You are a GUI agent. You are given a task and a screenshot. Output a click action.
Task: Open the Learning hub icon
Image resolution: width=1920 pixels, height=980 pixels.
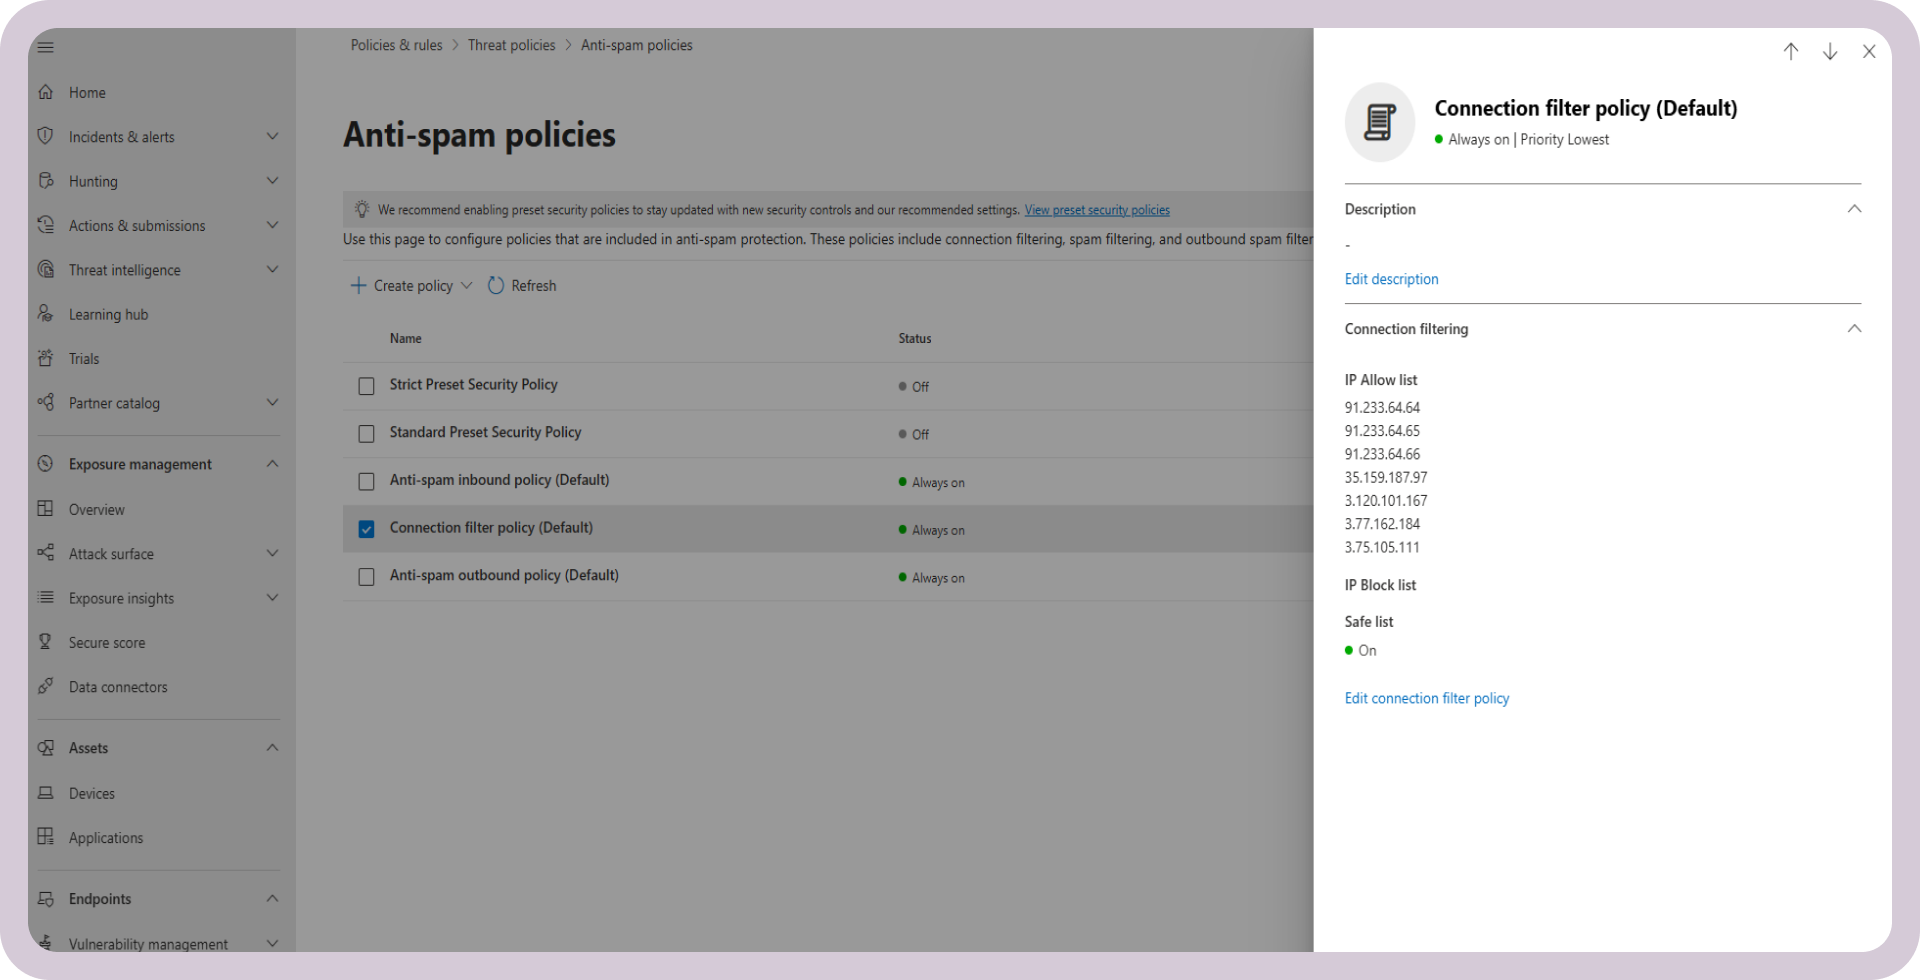46,314
